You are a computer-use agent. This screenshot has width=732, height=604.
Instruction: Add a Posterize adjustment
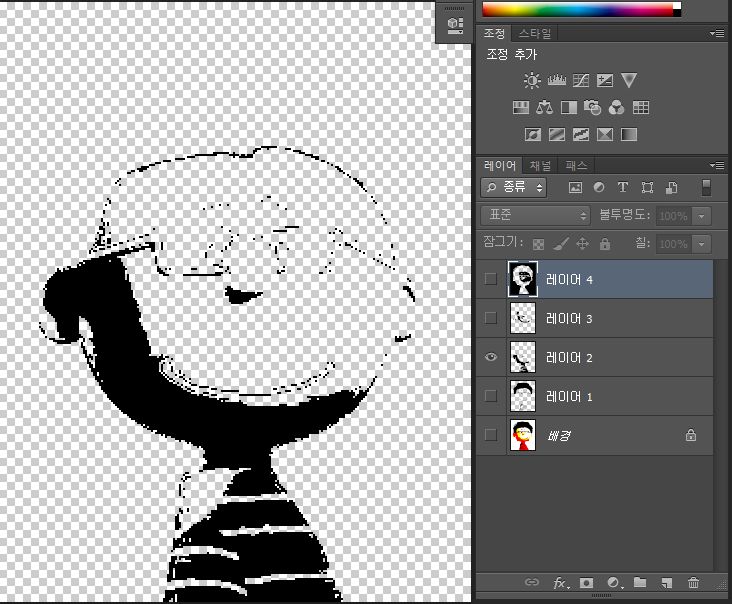557,135
